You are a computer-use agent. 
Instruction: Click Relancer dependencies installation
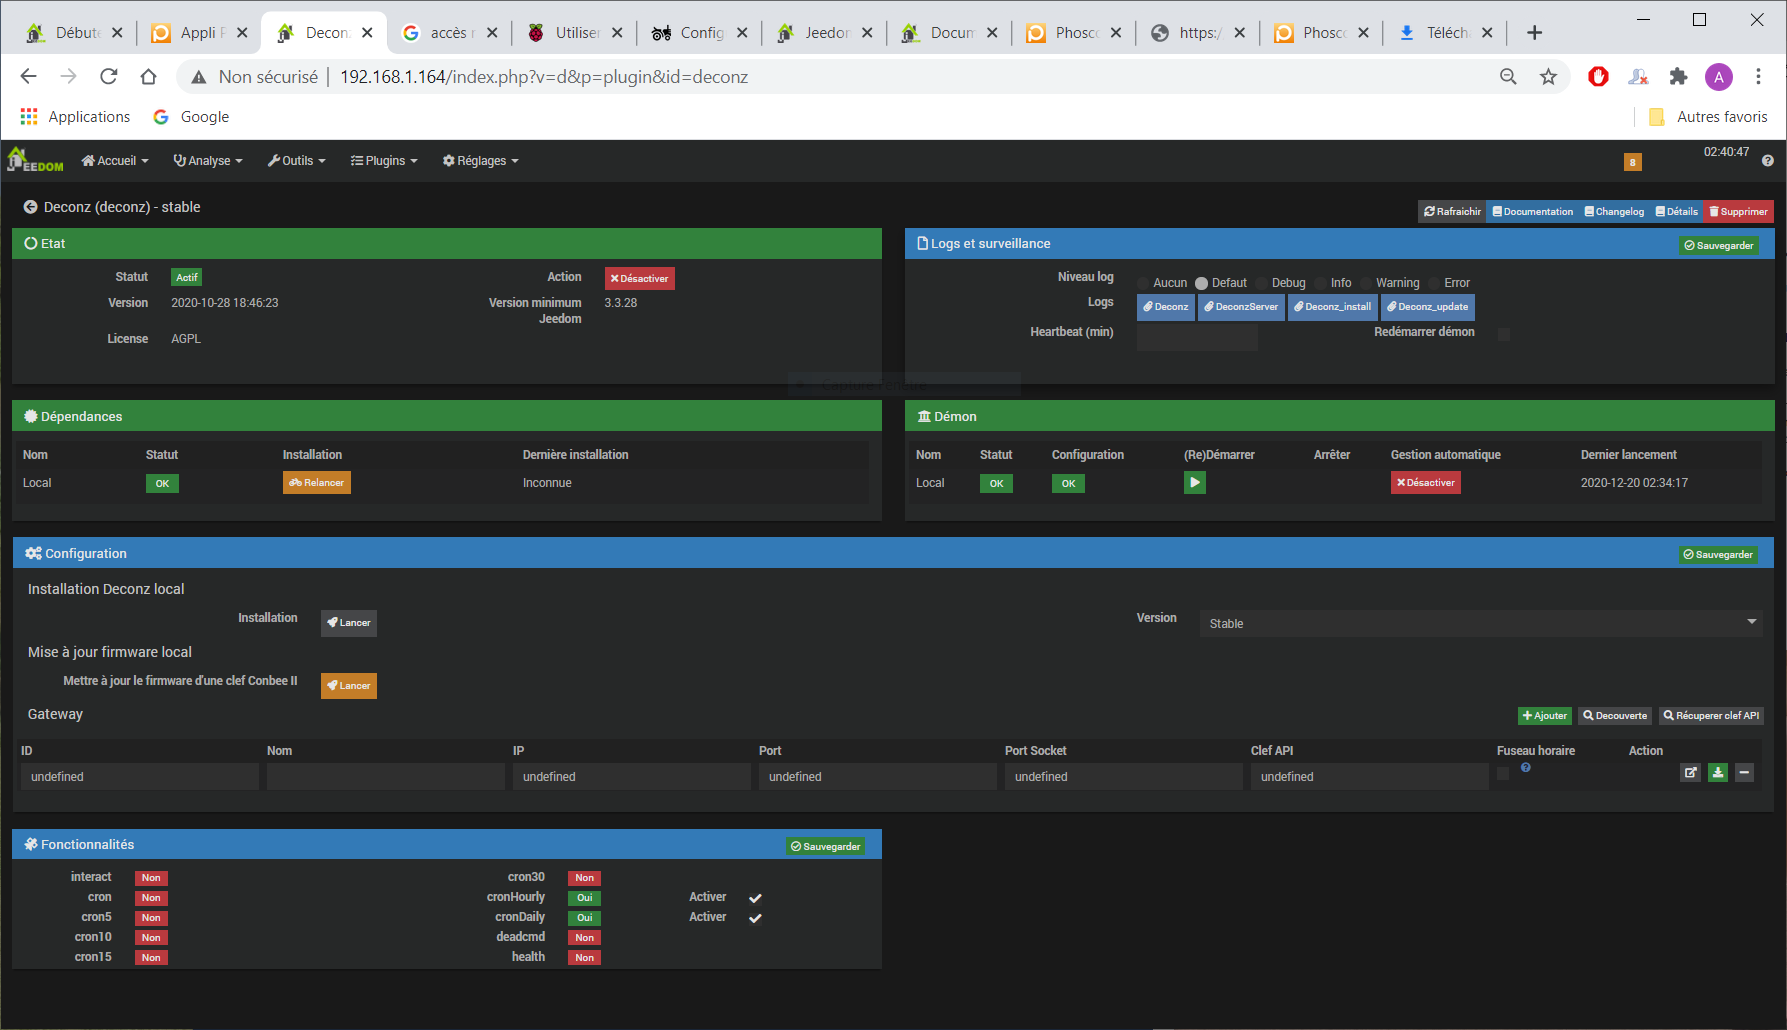pyautogui.click(x=316, y=483)
